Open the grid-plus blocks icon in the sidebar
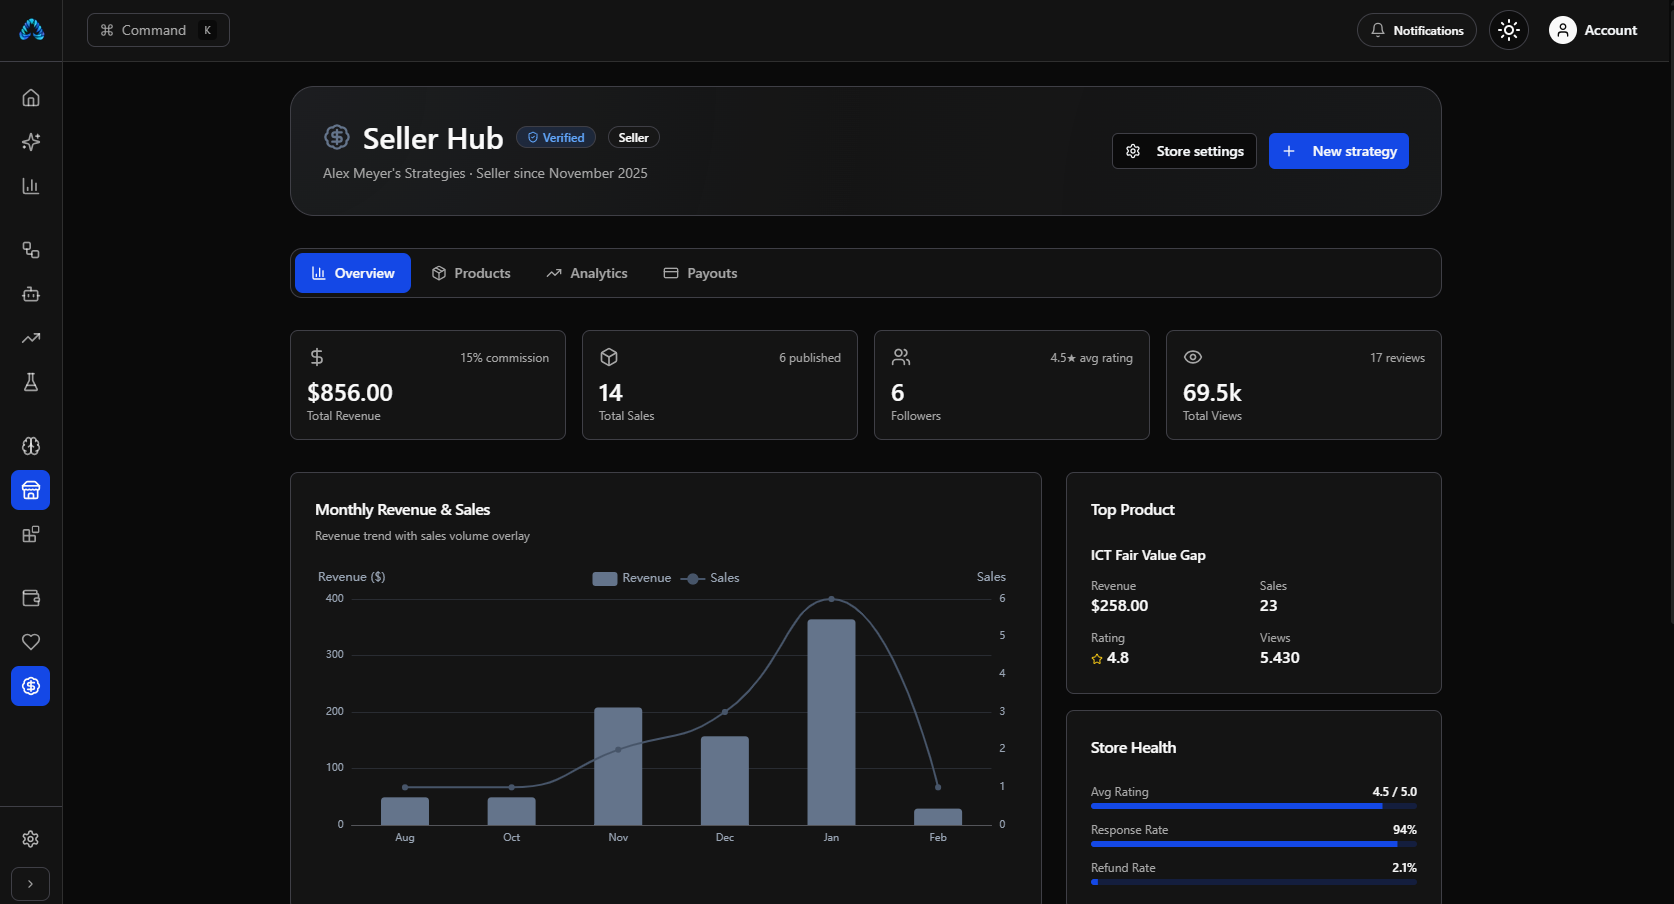 [x=31, y=534]
